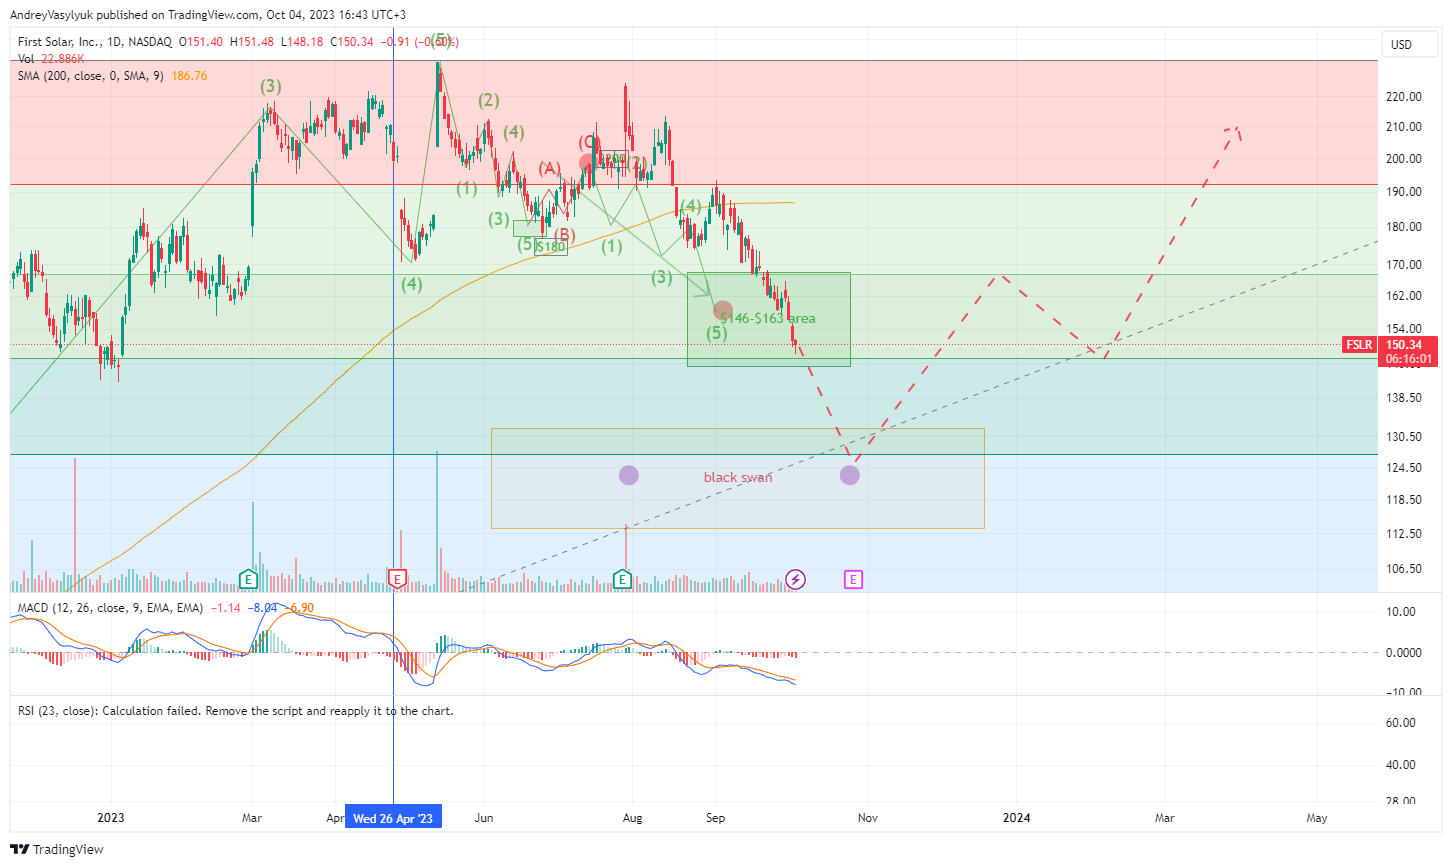Click the 220.00 price axis label
The height and width of the screenshot is (867, 1452).
coord(1404,97)
